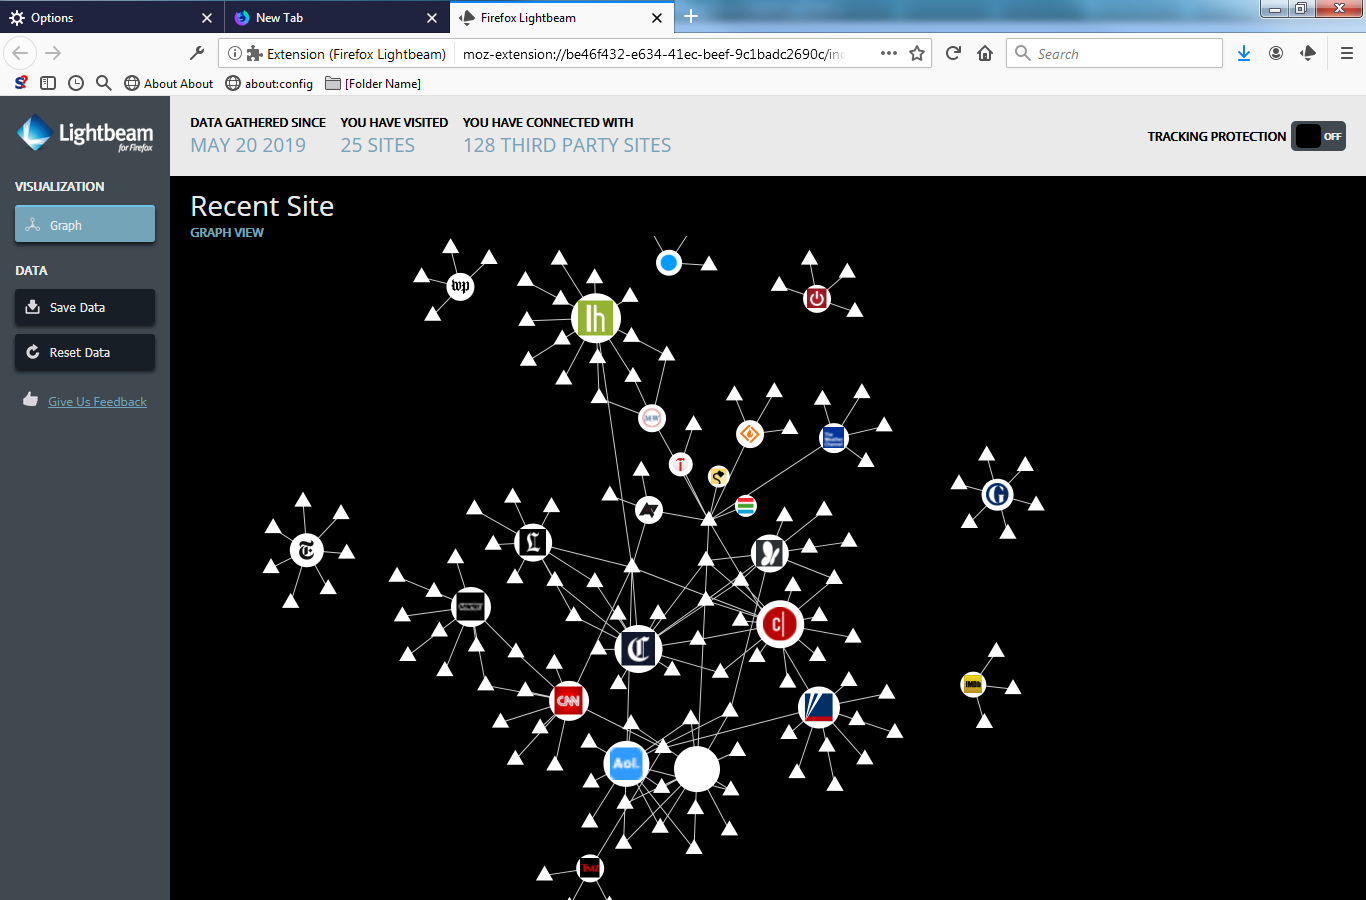Switch to the Options tab

pos(101,17)
